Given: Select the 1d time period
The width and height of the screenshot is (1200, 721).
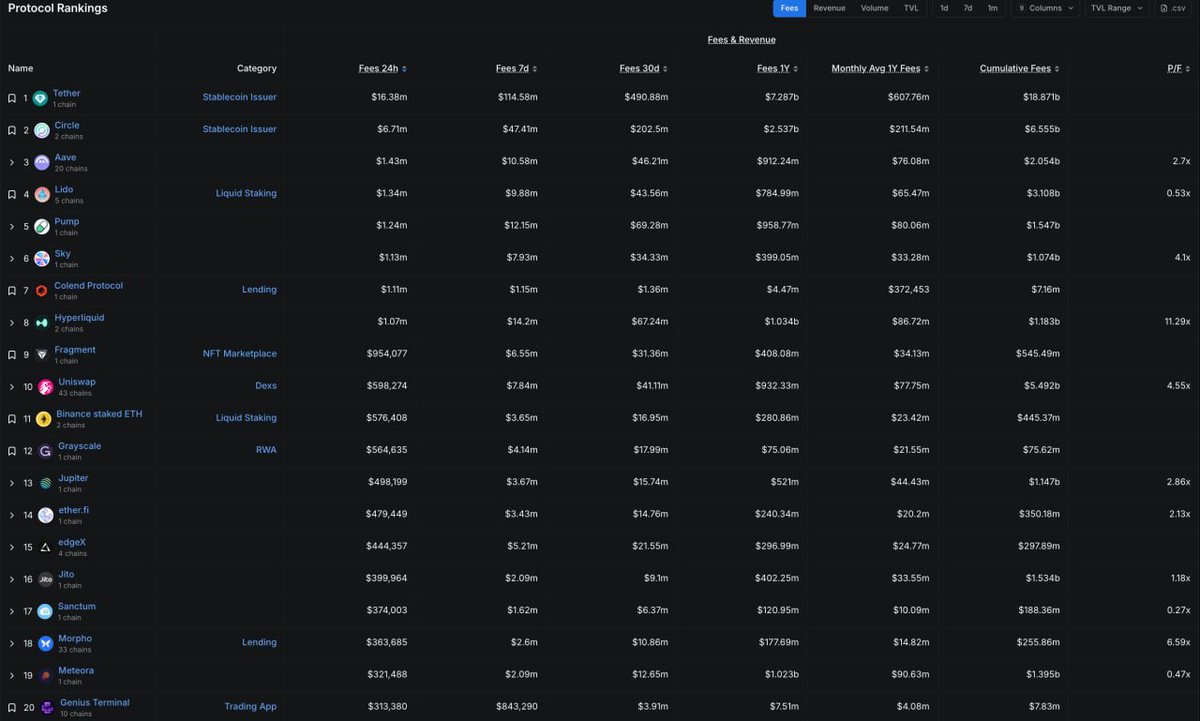Looking at the screenshot, I should (x=944, y=8).
